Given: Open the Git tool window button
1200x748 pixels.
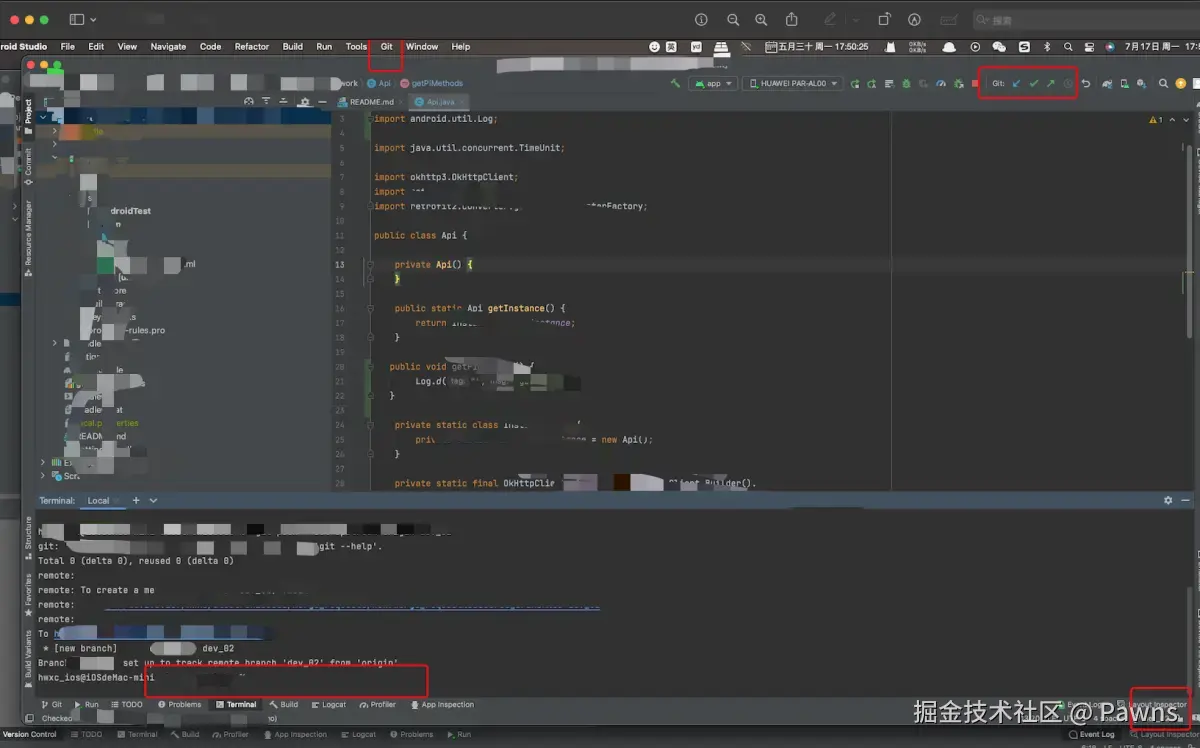Looking at the screenshot, I should 51,704.
